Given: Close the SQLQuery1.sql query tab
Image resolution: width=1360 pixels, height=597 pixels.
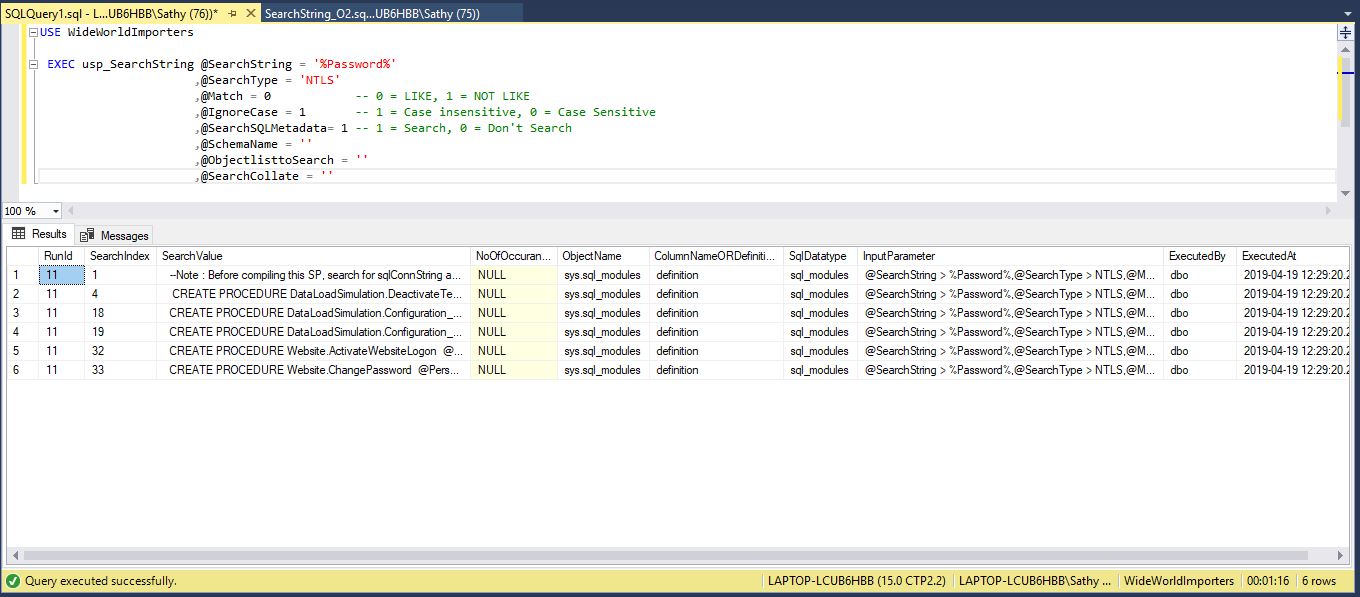Looking at the screenshot, I should coord(250,13).
